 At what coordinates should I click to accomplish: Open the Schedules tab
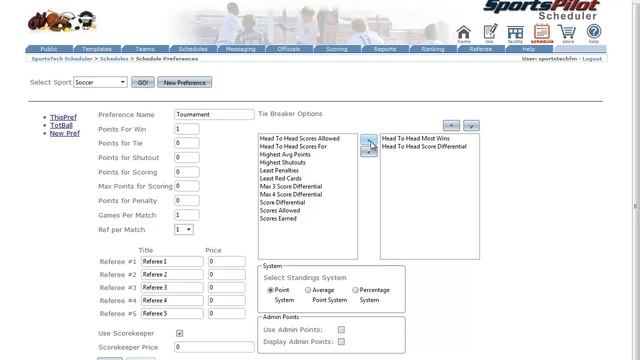point(193,49)
